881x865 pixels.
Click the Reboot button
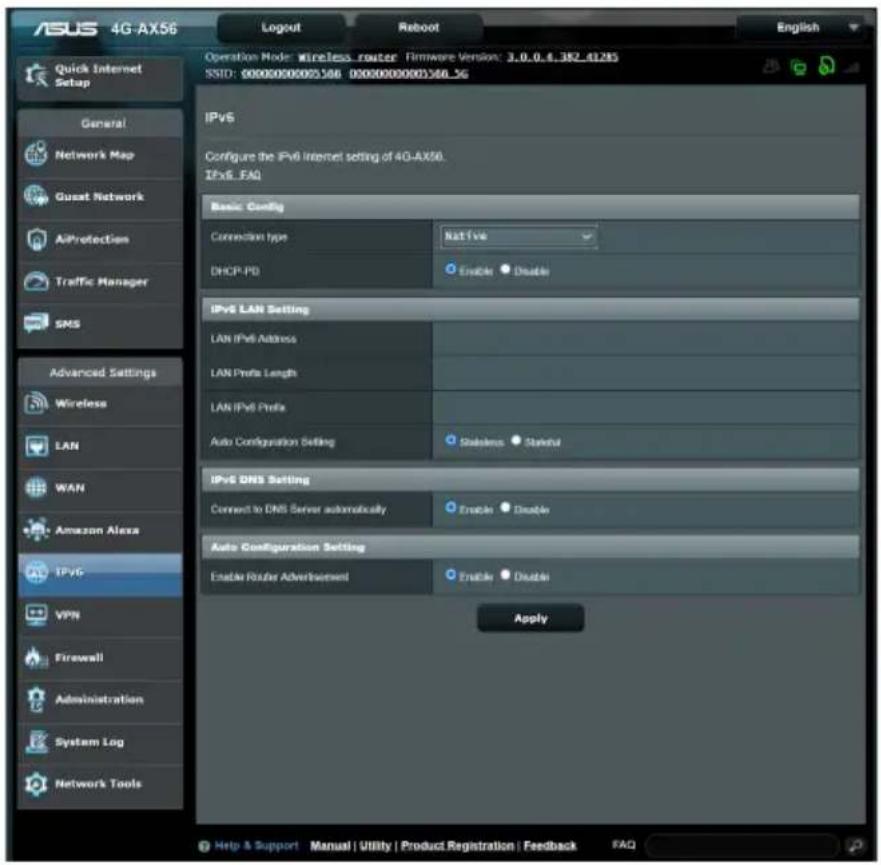(419, 28)
